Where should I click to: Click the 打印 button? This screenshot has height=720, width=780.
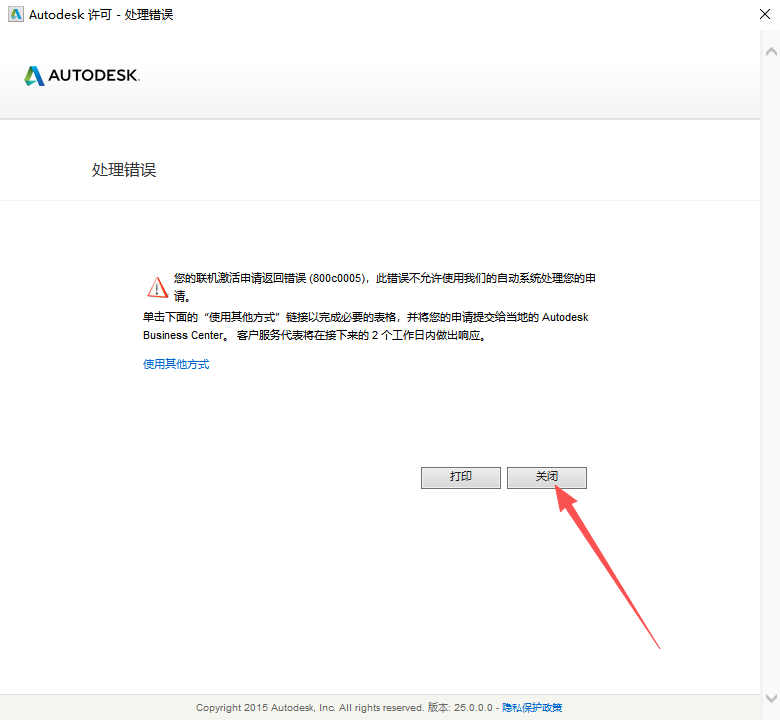point(461,477)
